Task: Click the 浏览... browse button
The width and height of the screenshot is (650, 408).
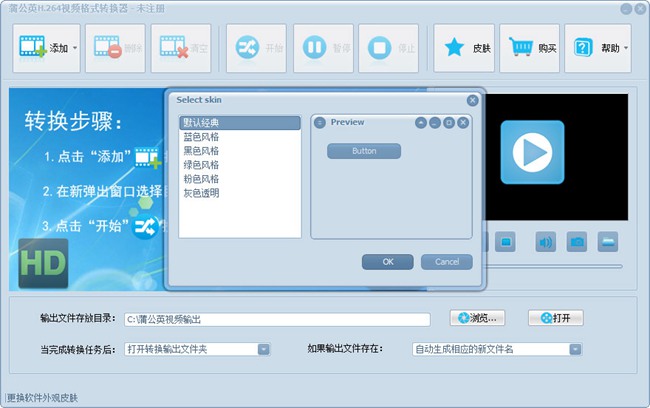Action: (x=477, y=318)
